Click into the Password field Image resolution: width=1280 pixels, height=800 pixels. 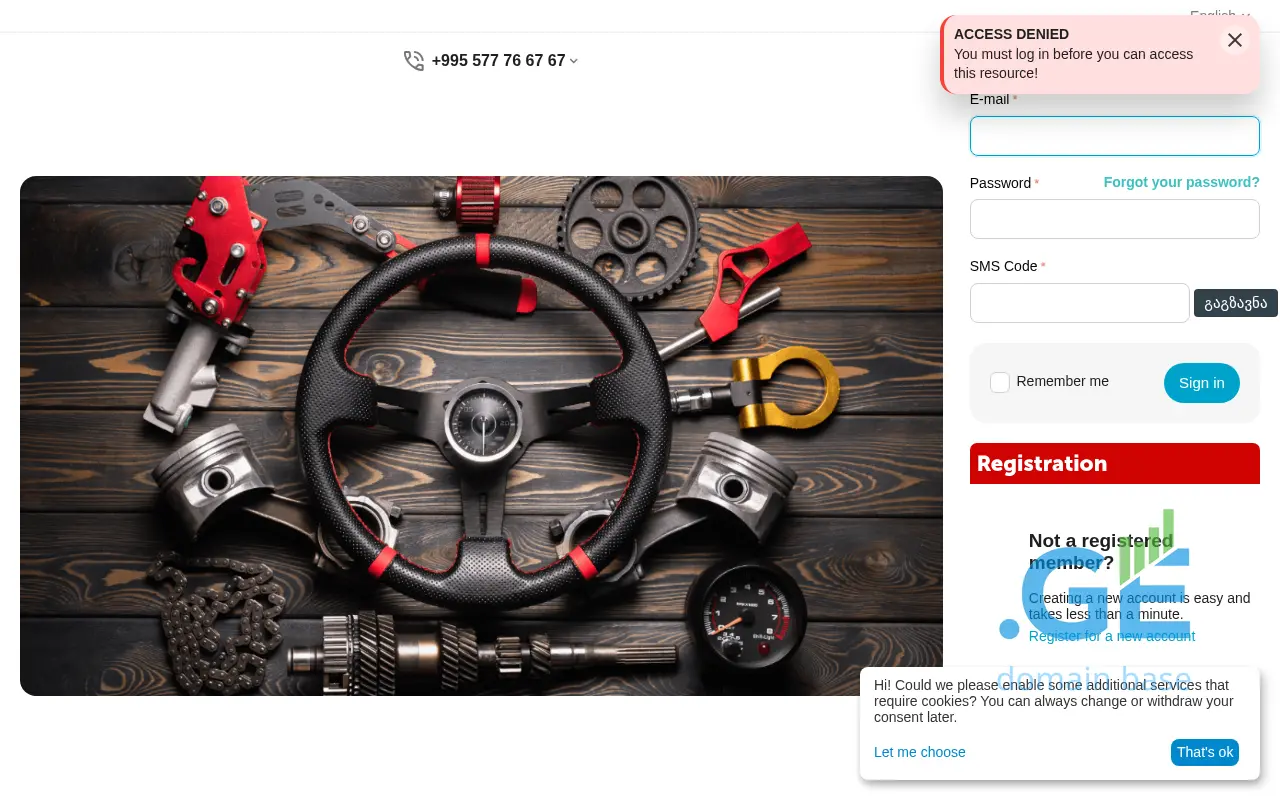point(1114,219)
